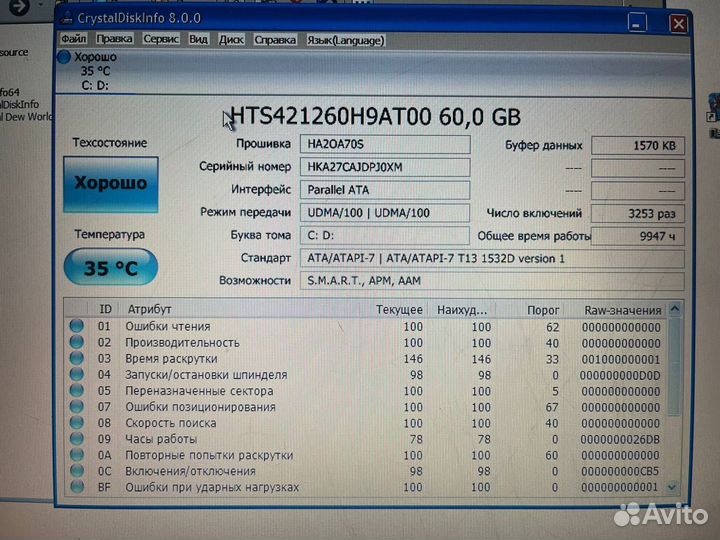The width and height of the screenshot is (720, 540).
Task: Open the Файл menu
Action: click(73, 39)
